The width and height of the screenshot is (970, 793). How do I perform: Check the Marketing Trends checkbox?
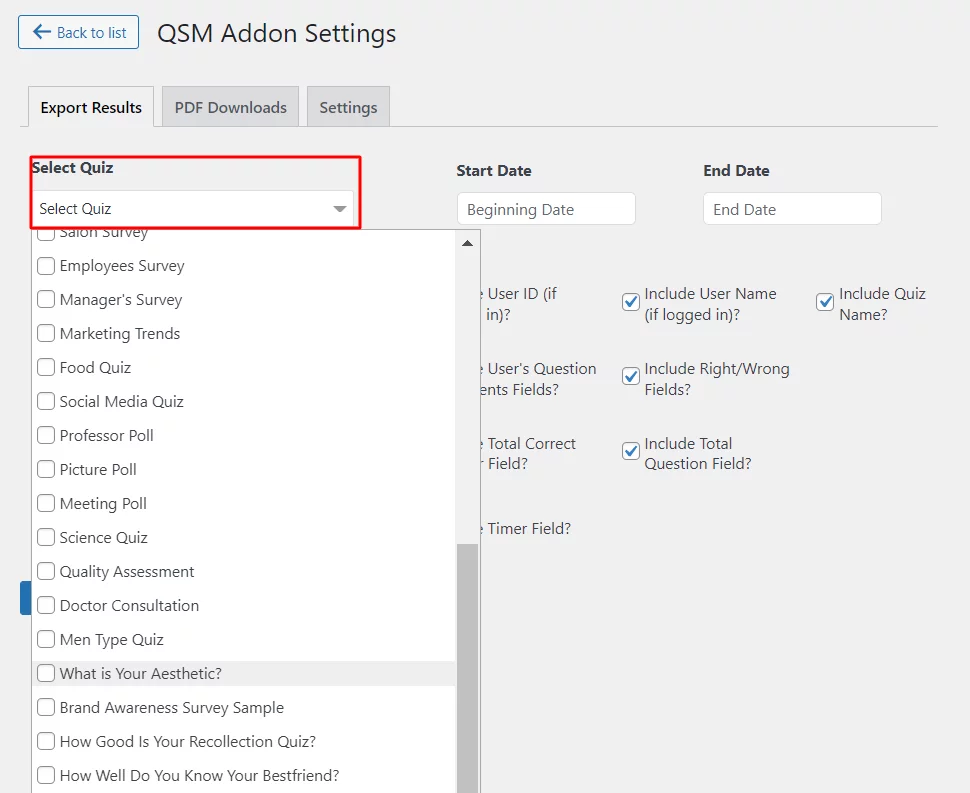pos(46,334)
